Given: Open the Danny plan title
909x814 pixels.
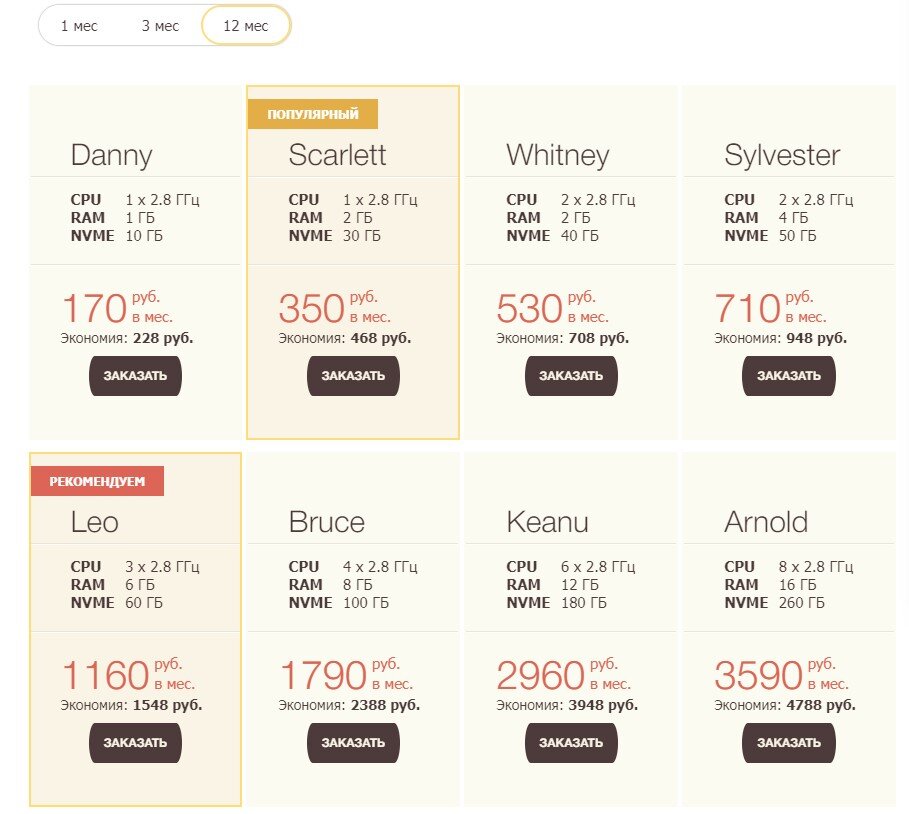Looking at the screenshot, I should coord(111,155).
